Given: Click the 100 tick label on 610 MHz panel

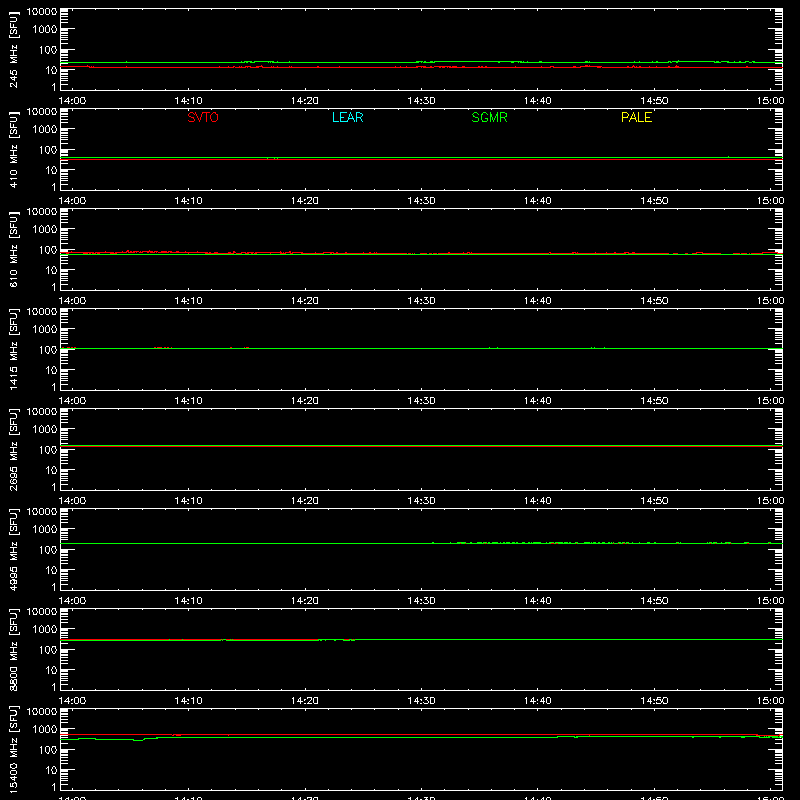Looking at the screenshot, I should click(48, 250).
